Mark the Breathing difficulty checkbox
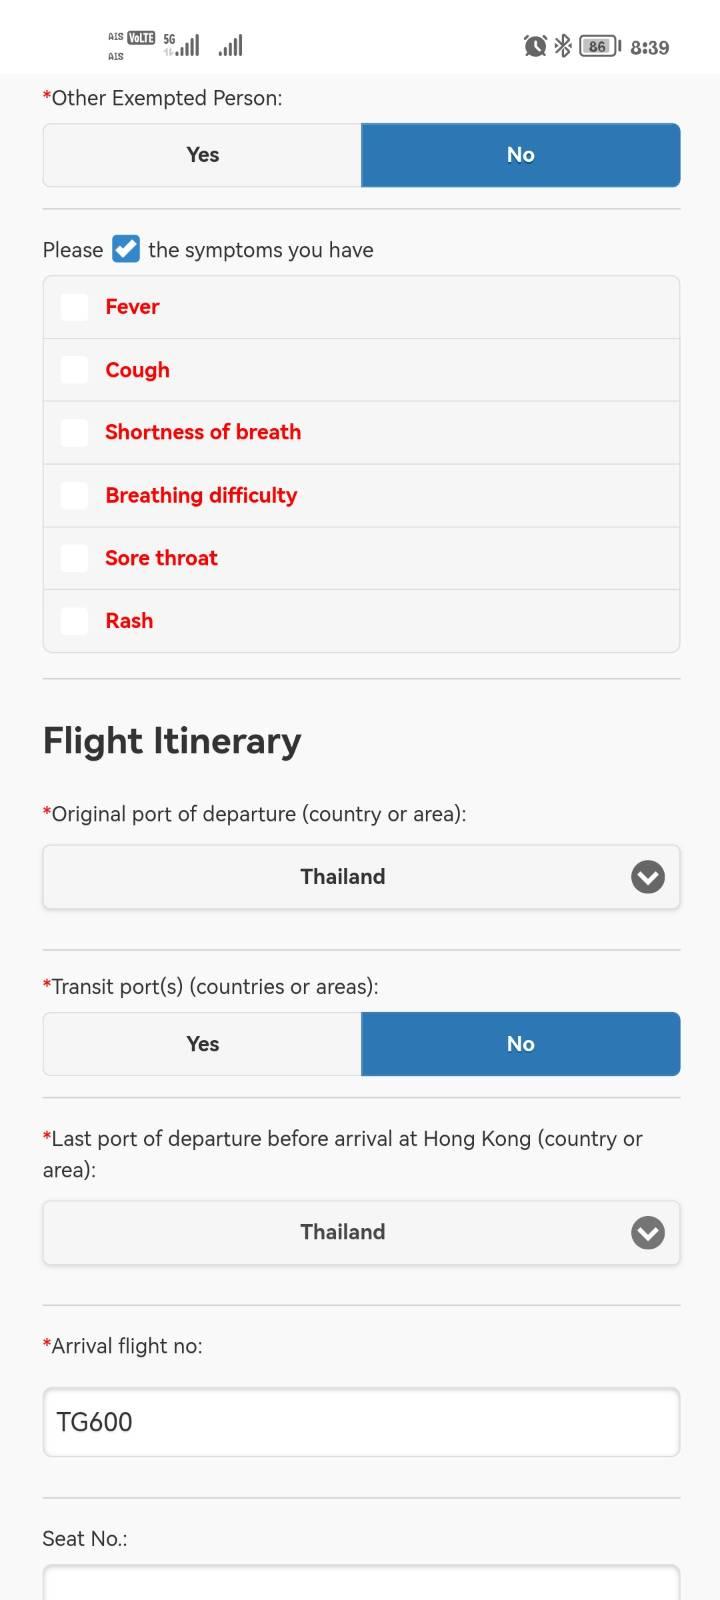Image resolution: width=720 pixels, height=1600 pixels. 75,495
